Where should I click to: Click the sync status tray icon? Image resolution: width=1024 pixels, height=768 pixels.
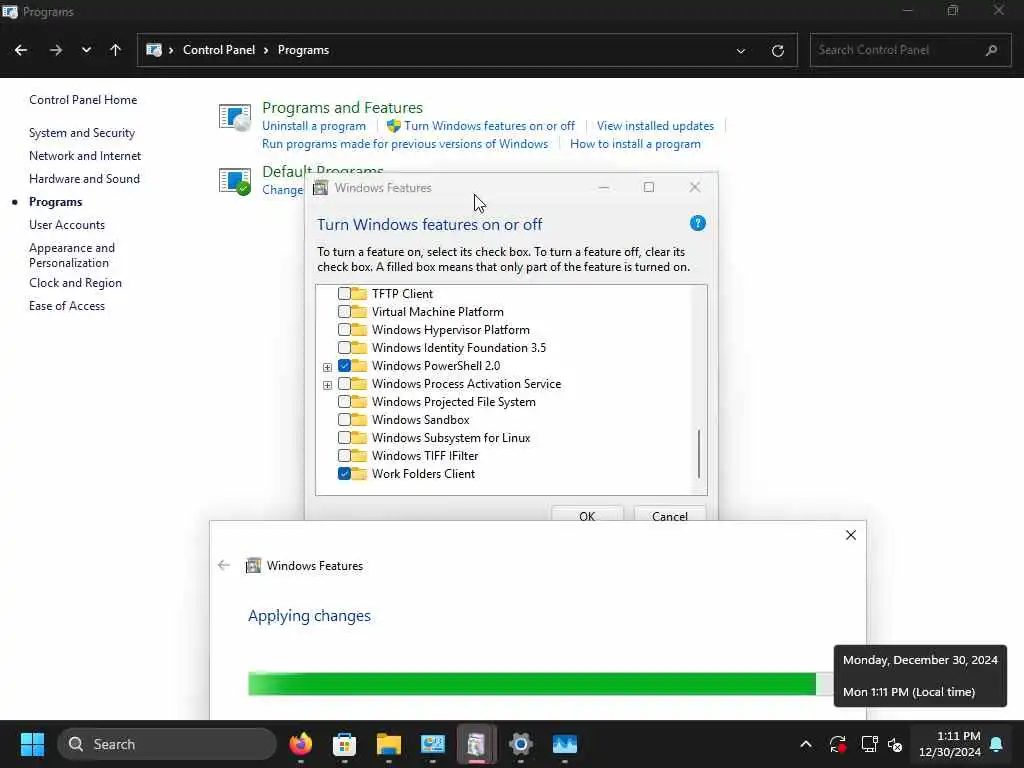tap(837, 744)
